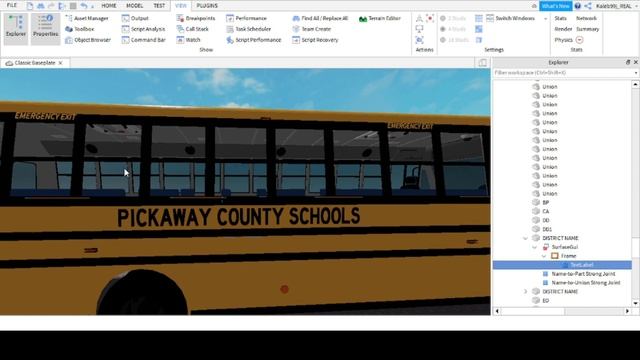The height and width of the screenshot is (360, 640).
Task: Toggle the Show Grid icon in Settings
Action: pos(479,18)
